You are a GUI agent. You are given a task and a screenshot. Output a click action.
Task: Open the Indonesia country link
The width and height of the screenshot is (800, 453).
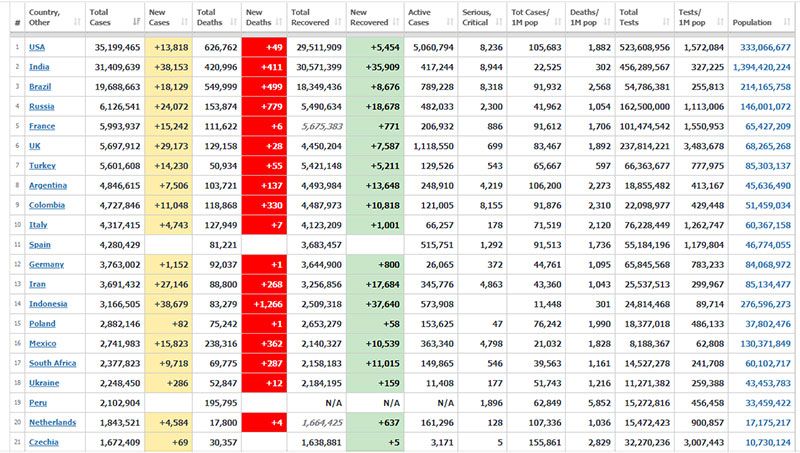(48, 304)
